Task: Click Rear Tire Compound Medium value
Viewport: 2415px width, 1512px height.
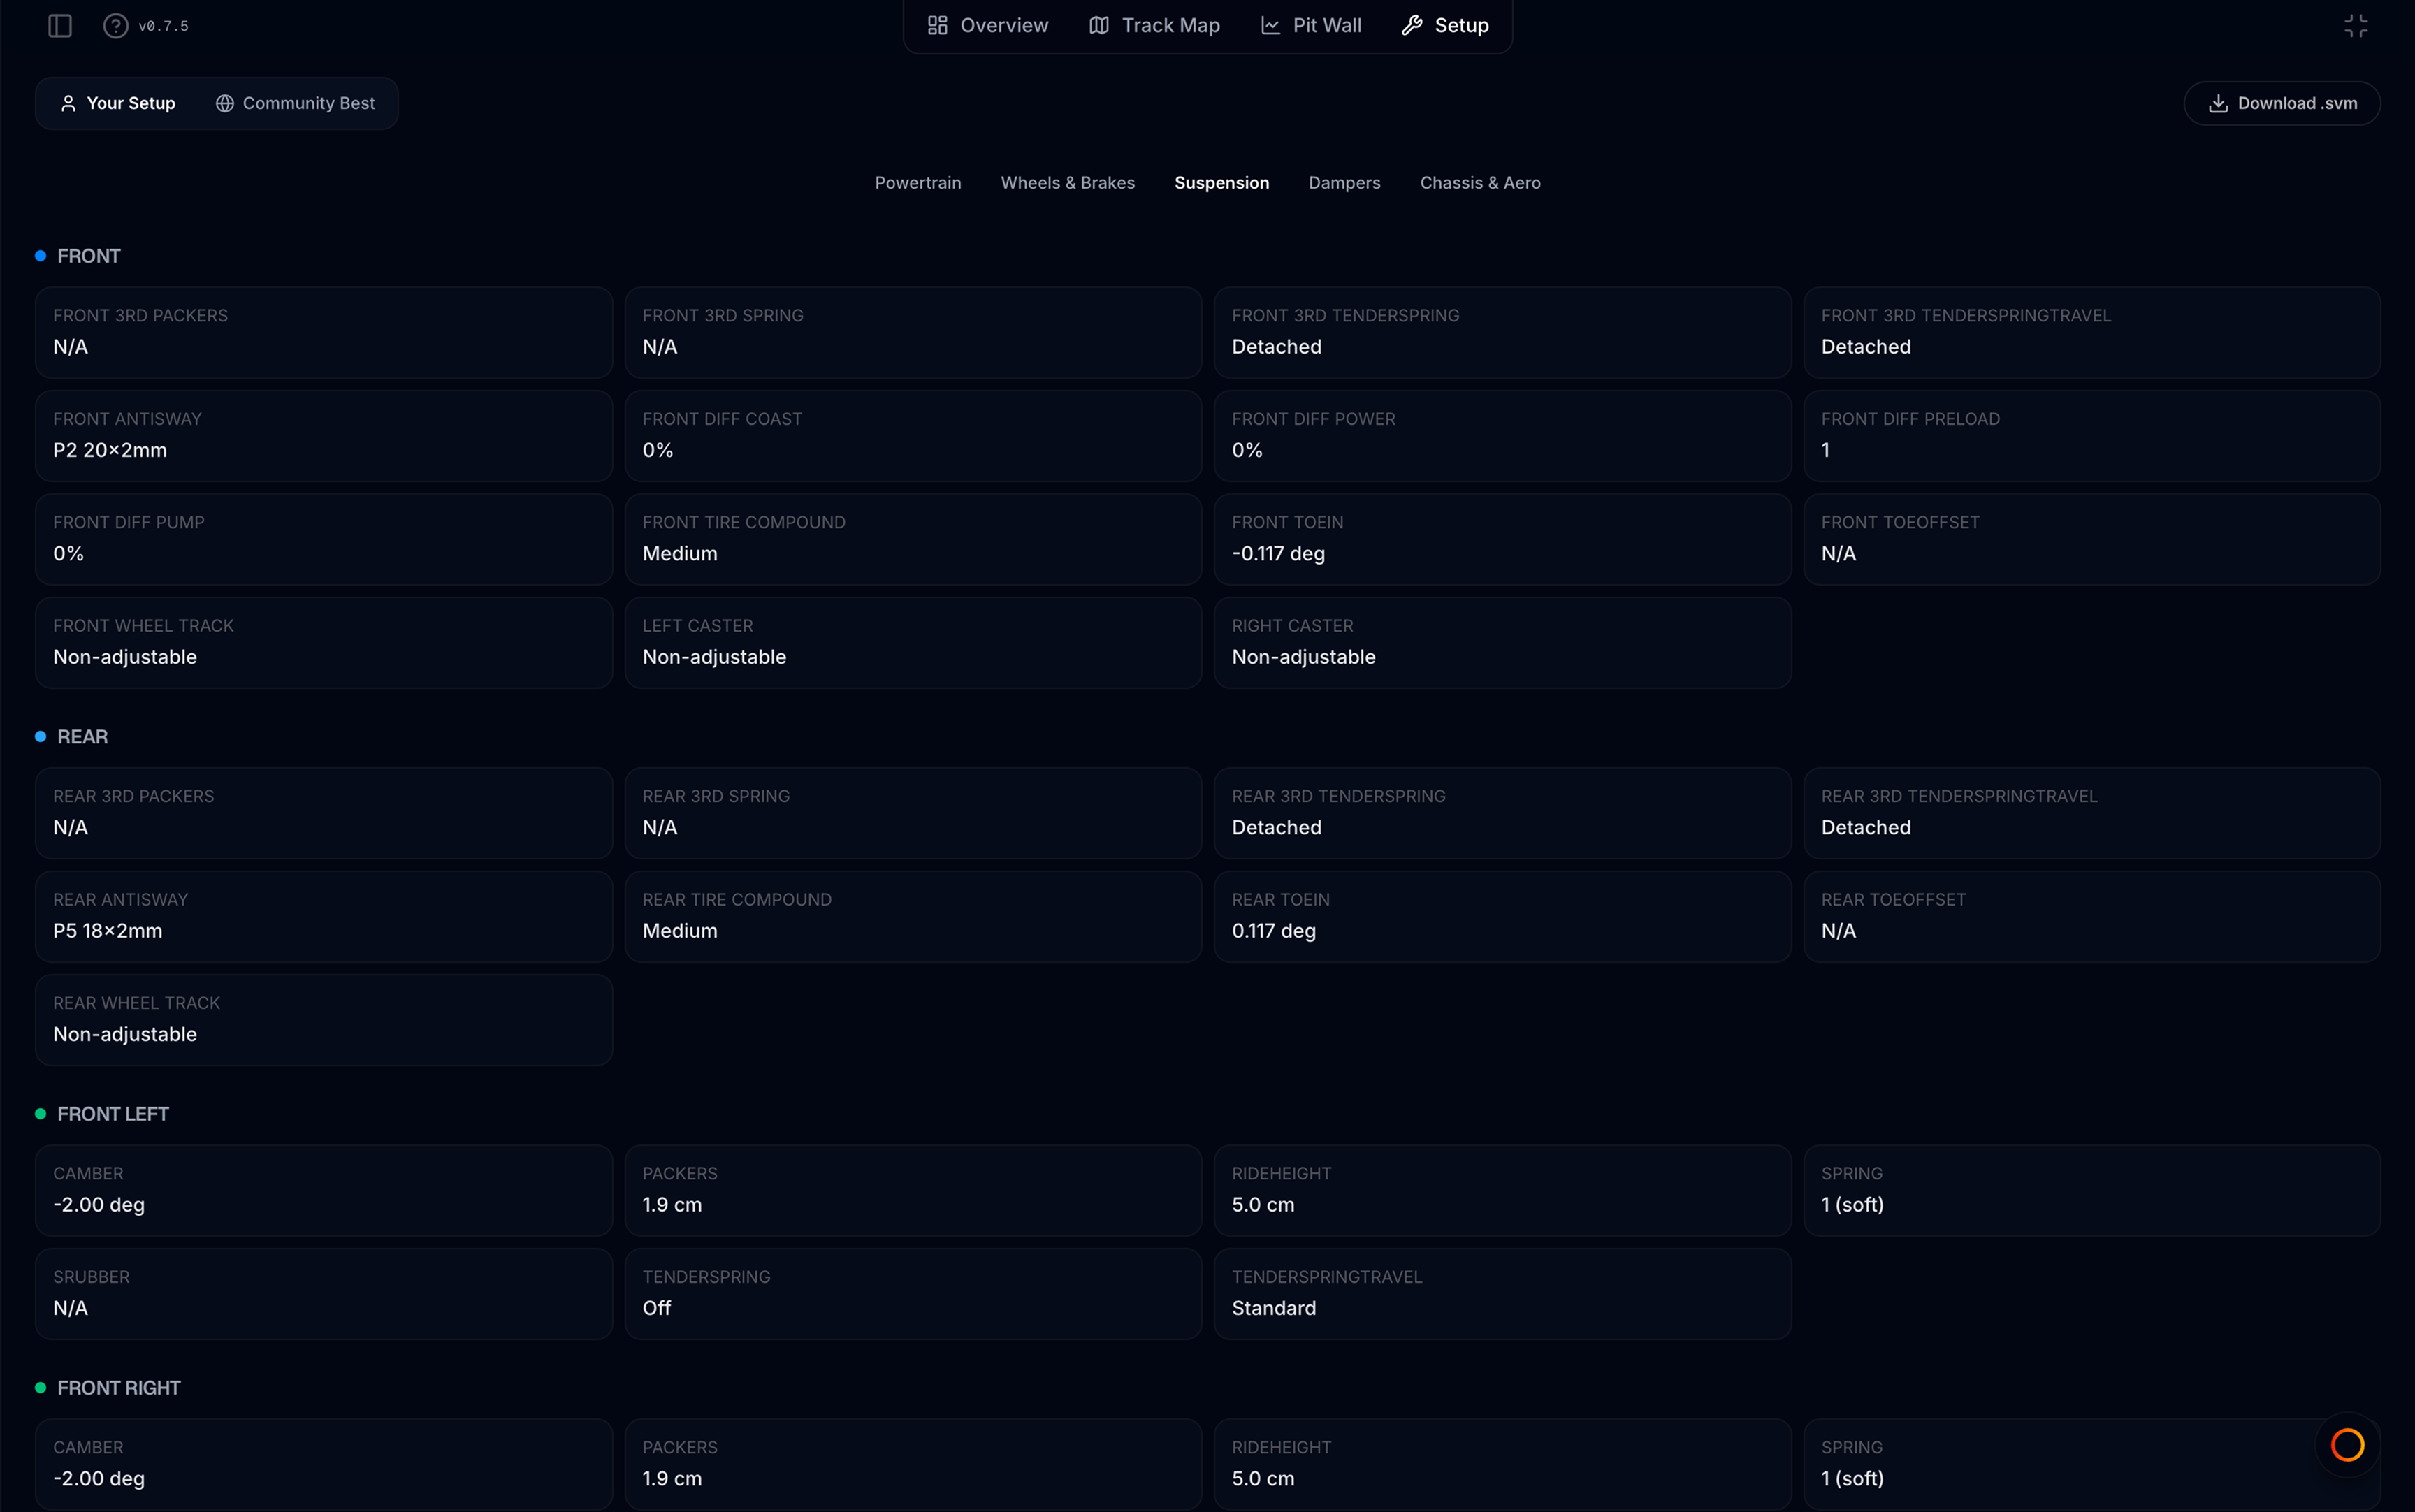Action: (x=680, y=931)
